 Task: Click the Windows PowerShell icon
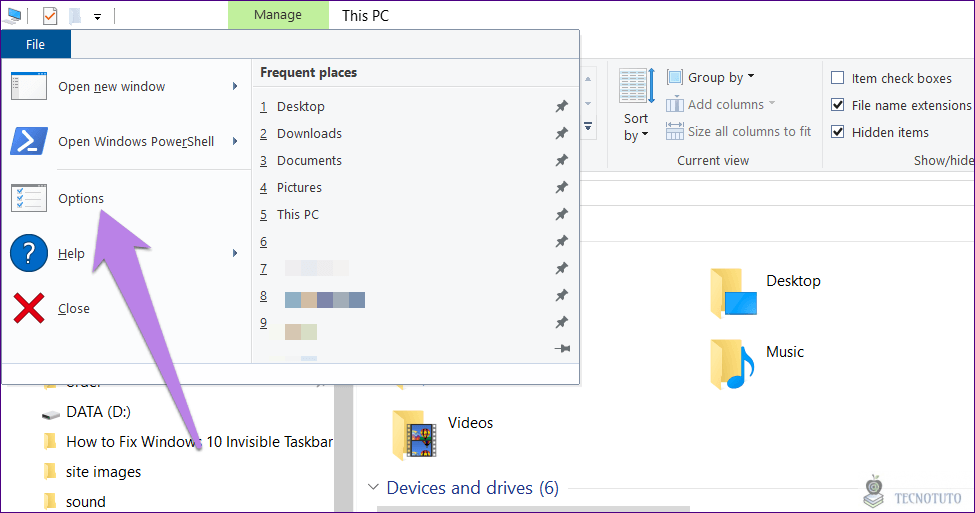click(29, 141)
